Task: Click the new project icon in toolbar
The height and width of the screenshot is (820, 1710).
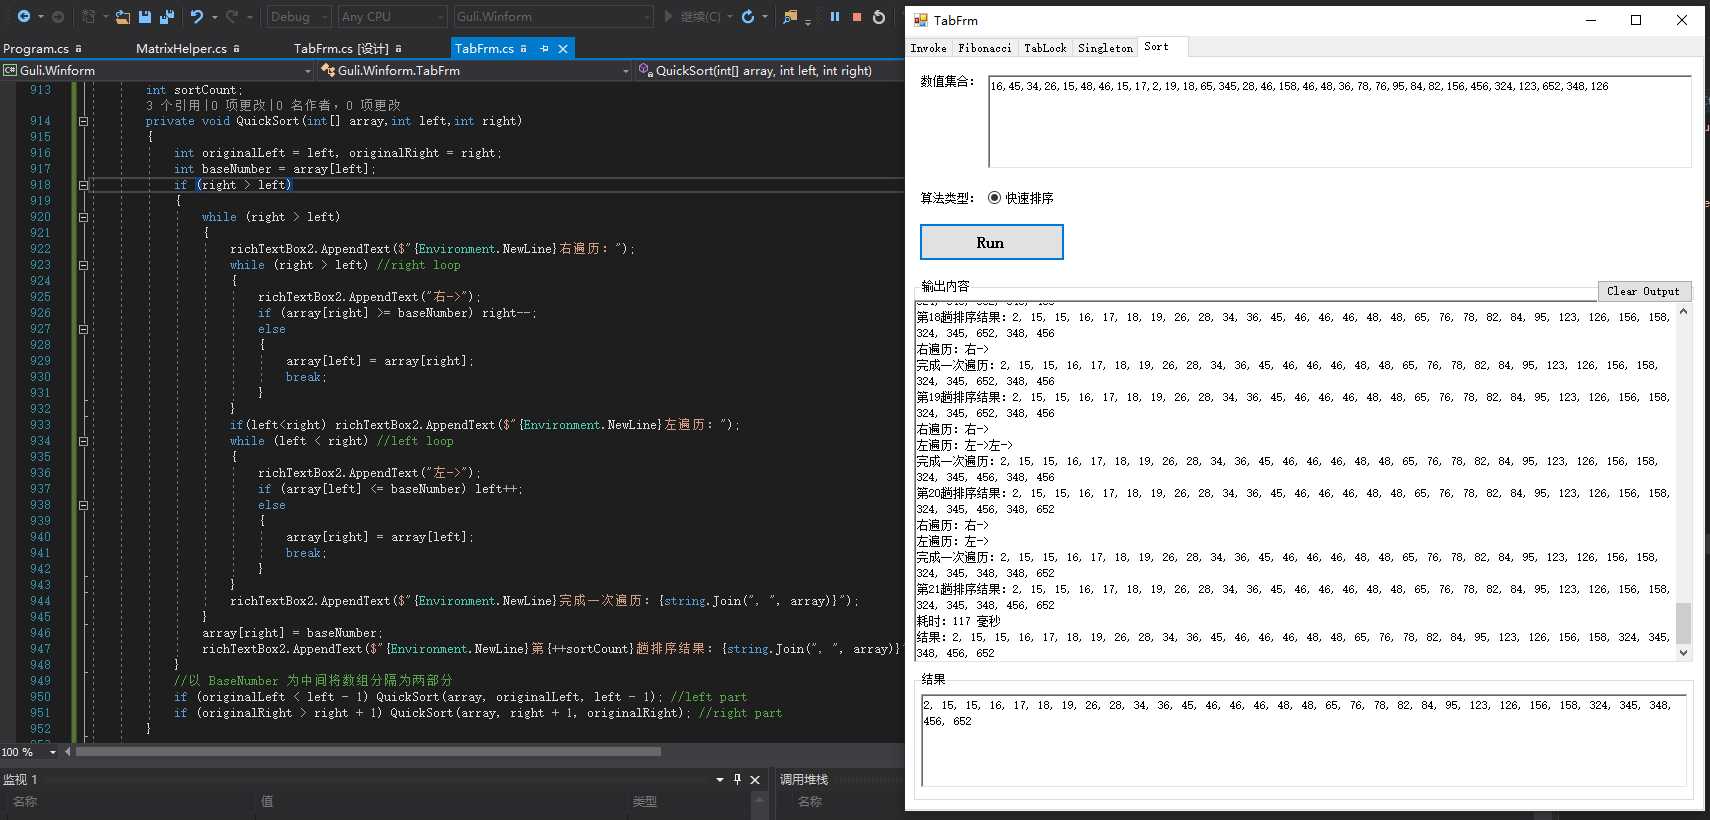Action: pyautogui.click(x=89, y=17)
